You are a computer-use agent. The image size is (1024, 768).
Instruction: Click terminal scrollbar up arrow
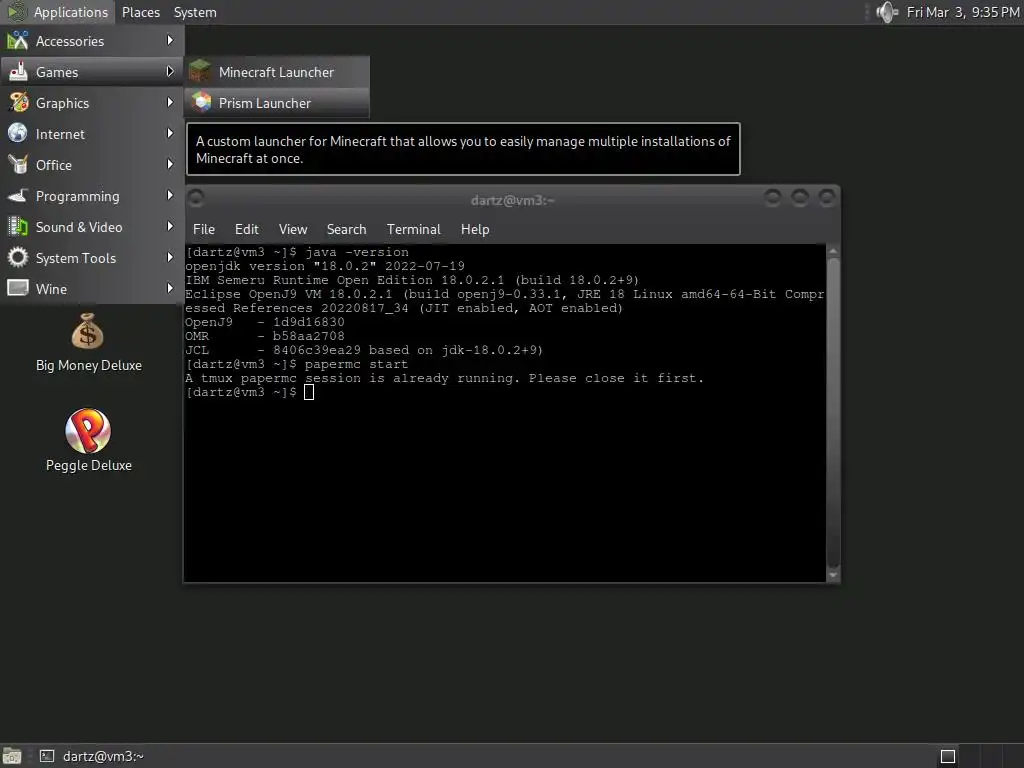(833, 251)
